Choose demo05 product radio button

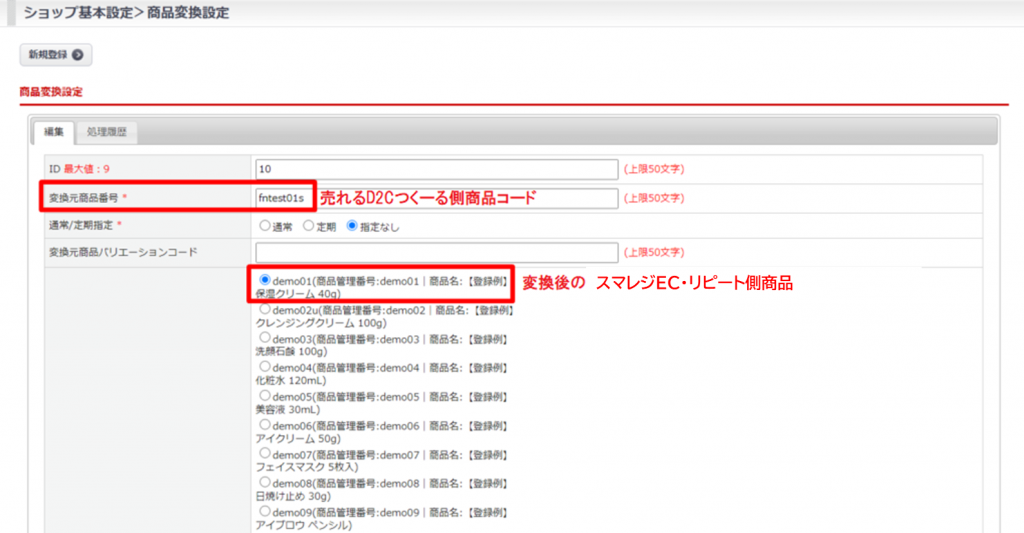click(x=264, y=396)
